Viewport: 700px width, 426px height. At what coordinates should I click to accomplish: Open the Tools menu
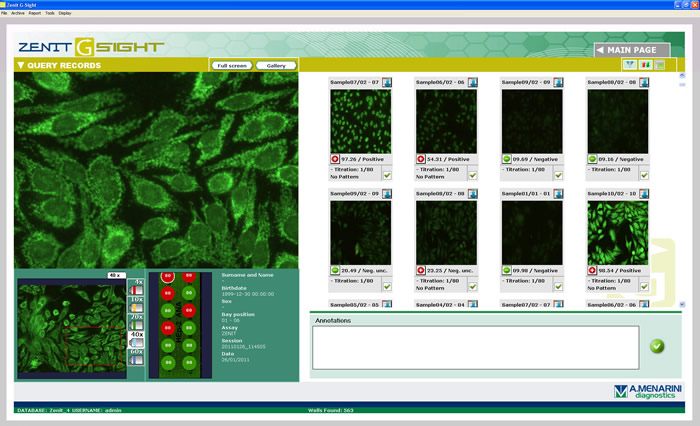tap(50, 13)
